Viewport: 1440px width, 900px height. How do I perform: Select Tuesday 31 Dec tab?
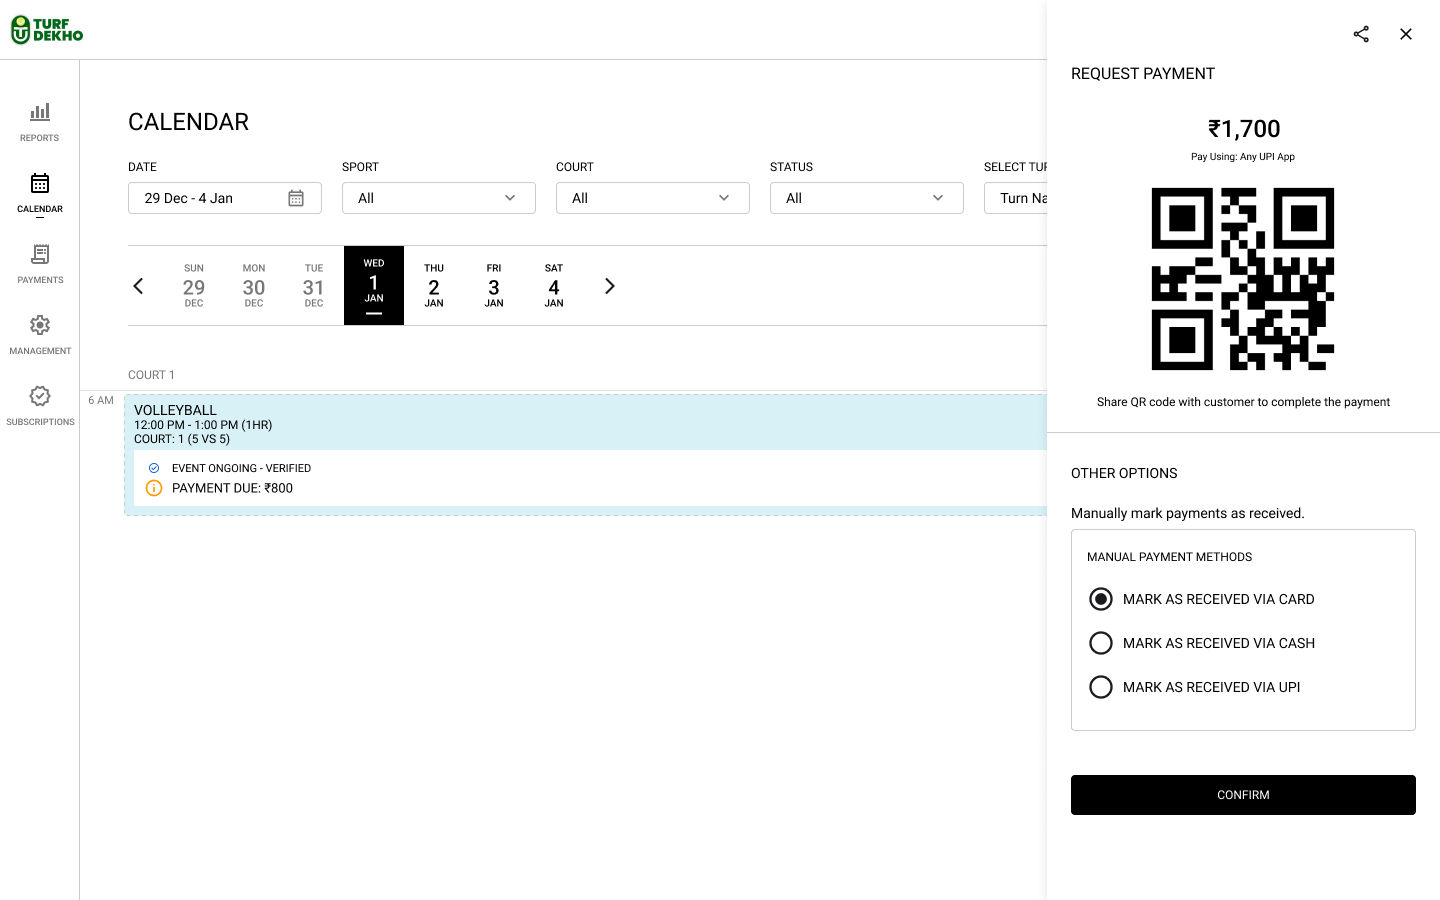314,286
